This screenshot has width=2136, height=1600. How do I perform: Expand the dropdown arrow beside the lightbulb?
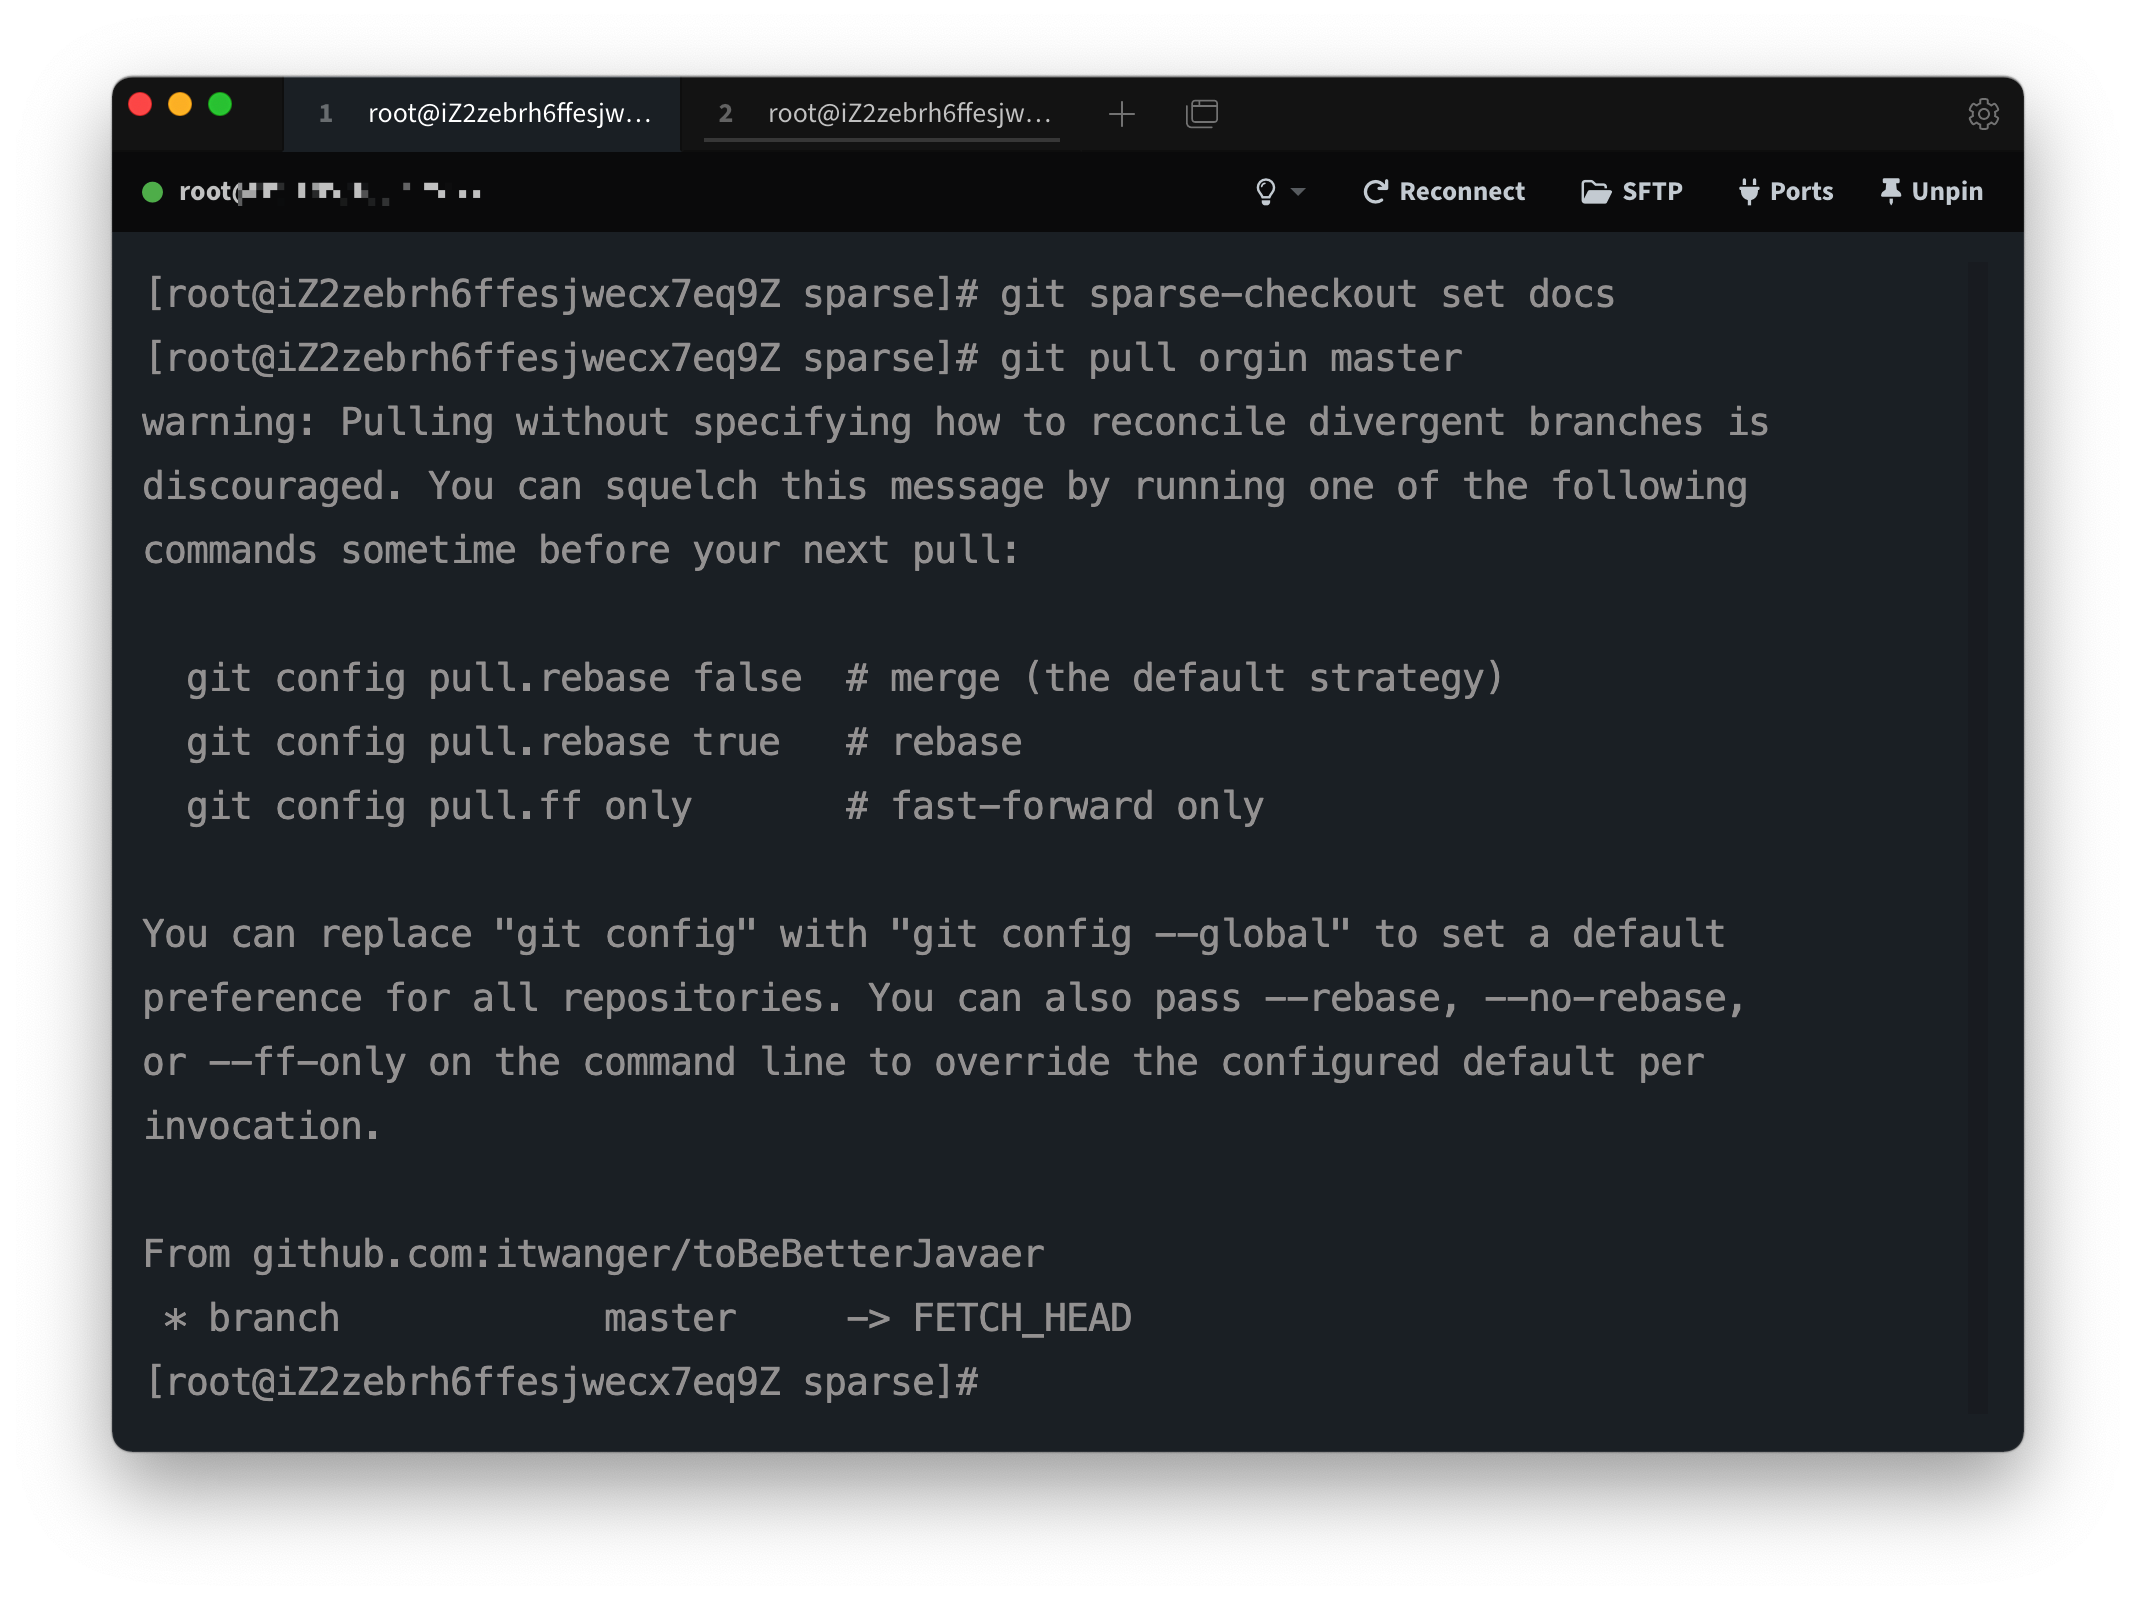pyautogui.click(x=1298, y=191)
